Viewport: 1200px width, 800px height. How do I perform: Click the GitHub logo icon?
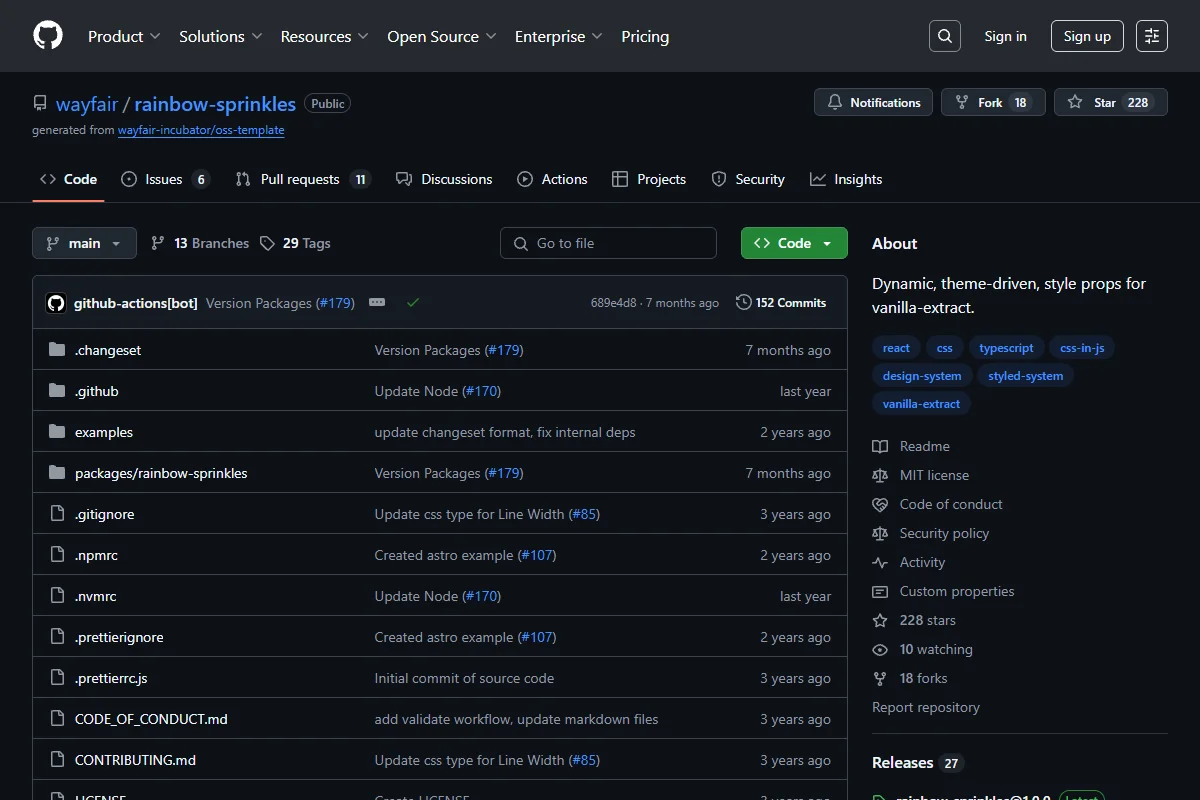coord(48,36)
